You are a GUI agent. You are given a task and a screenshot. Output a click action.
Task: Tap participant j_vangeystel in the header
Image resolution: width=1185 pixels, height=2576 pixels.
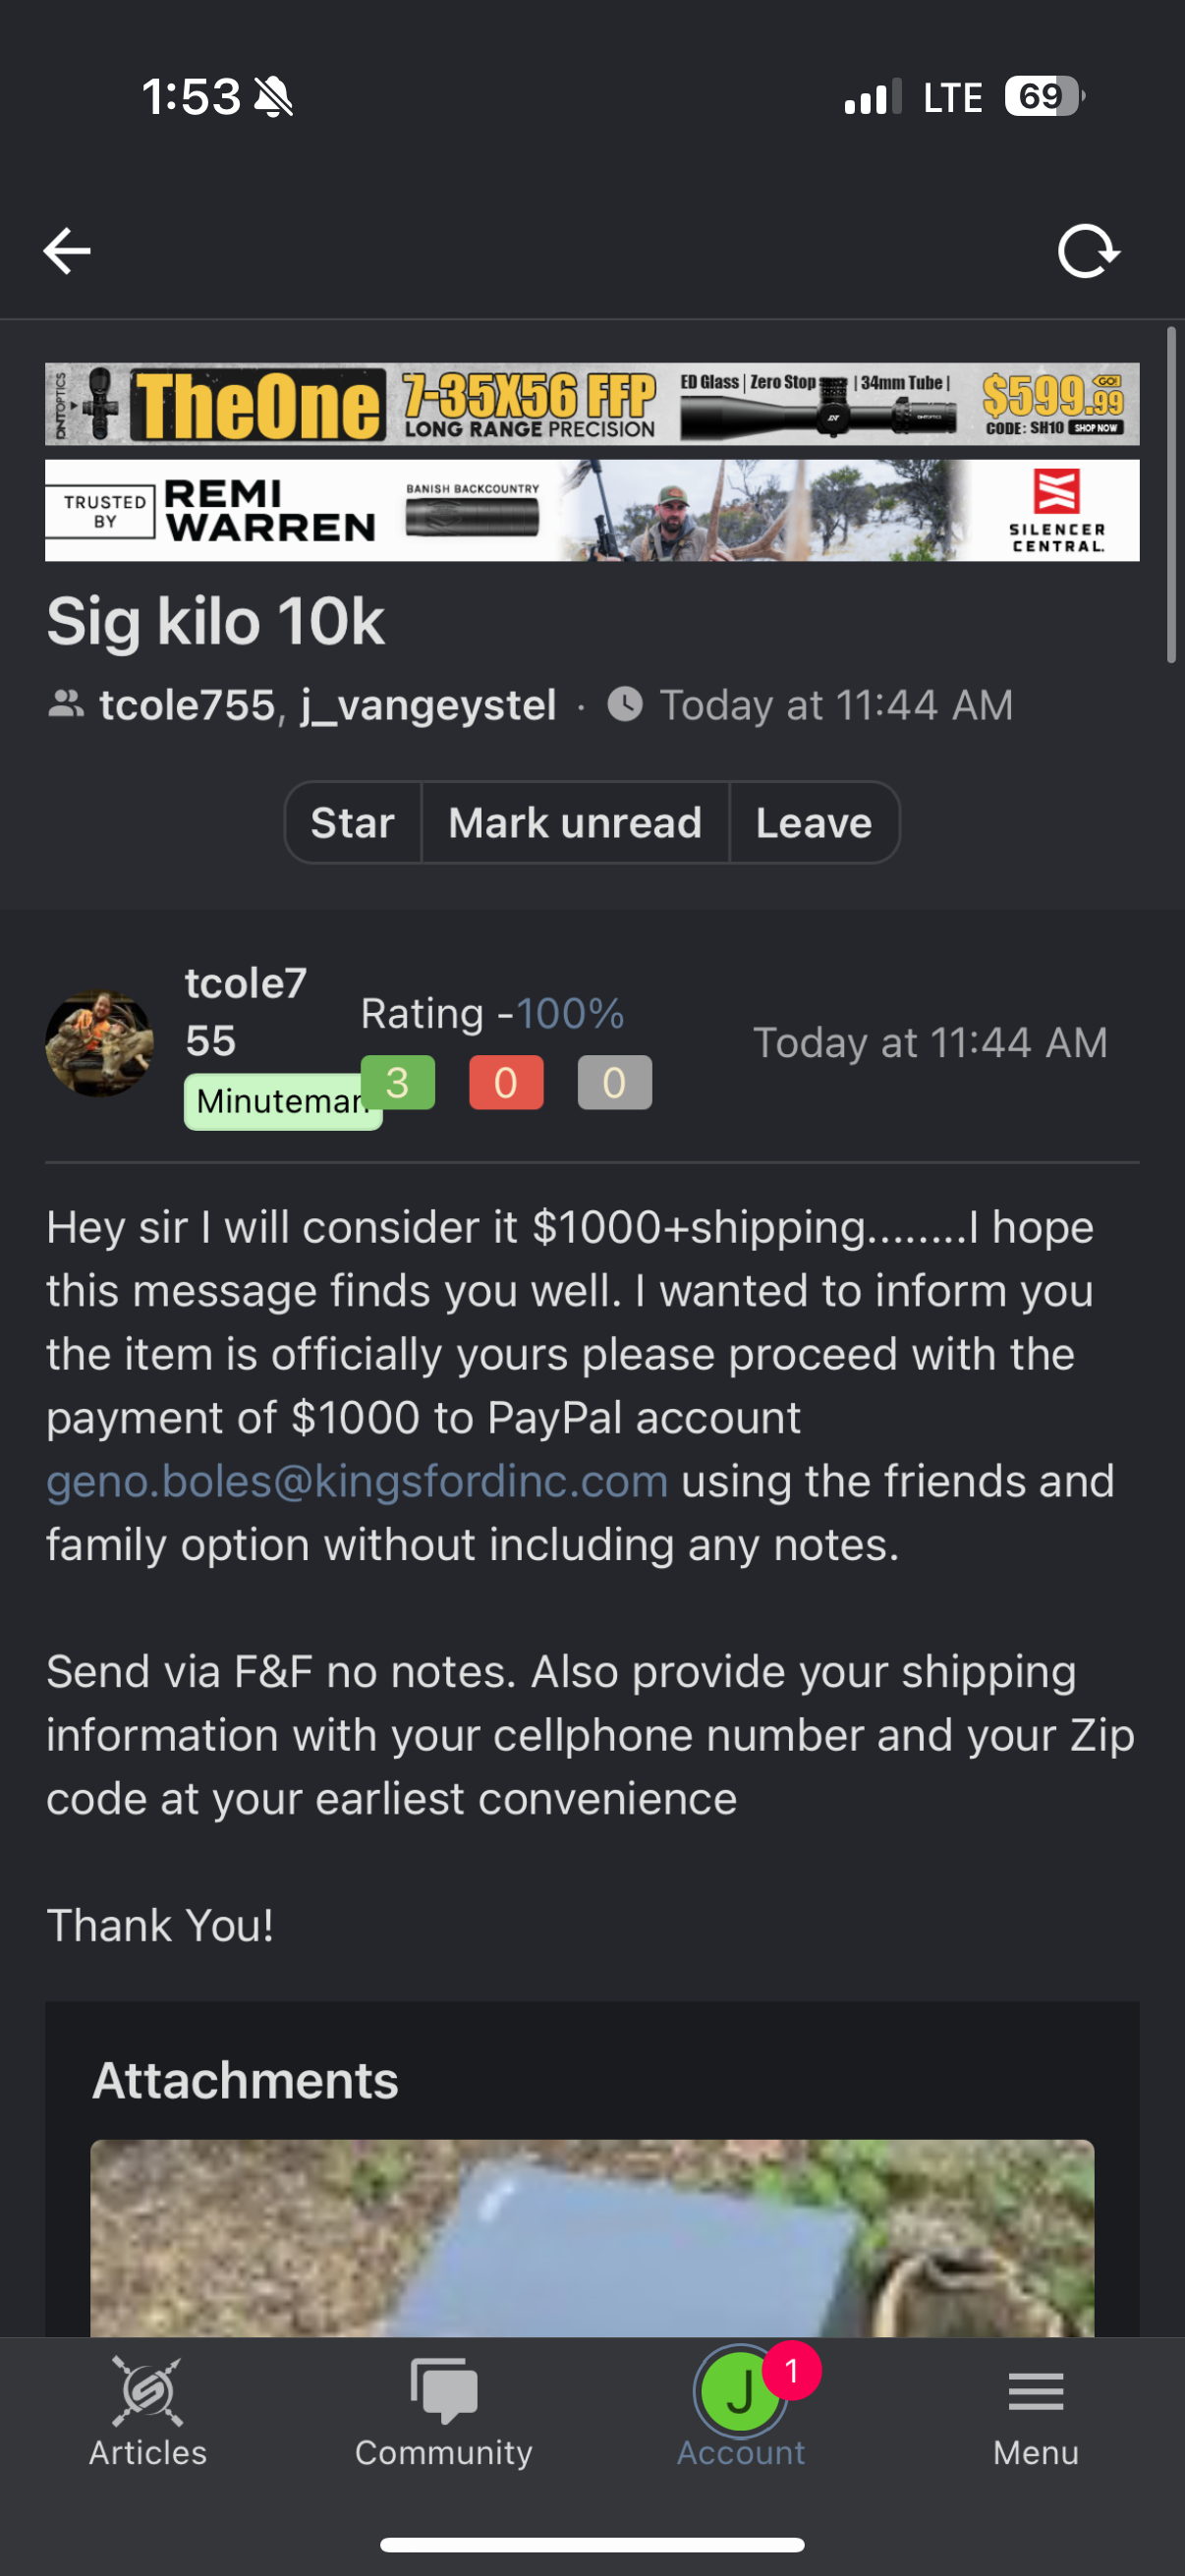coord(428,705)
